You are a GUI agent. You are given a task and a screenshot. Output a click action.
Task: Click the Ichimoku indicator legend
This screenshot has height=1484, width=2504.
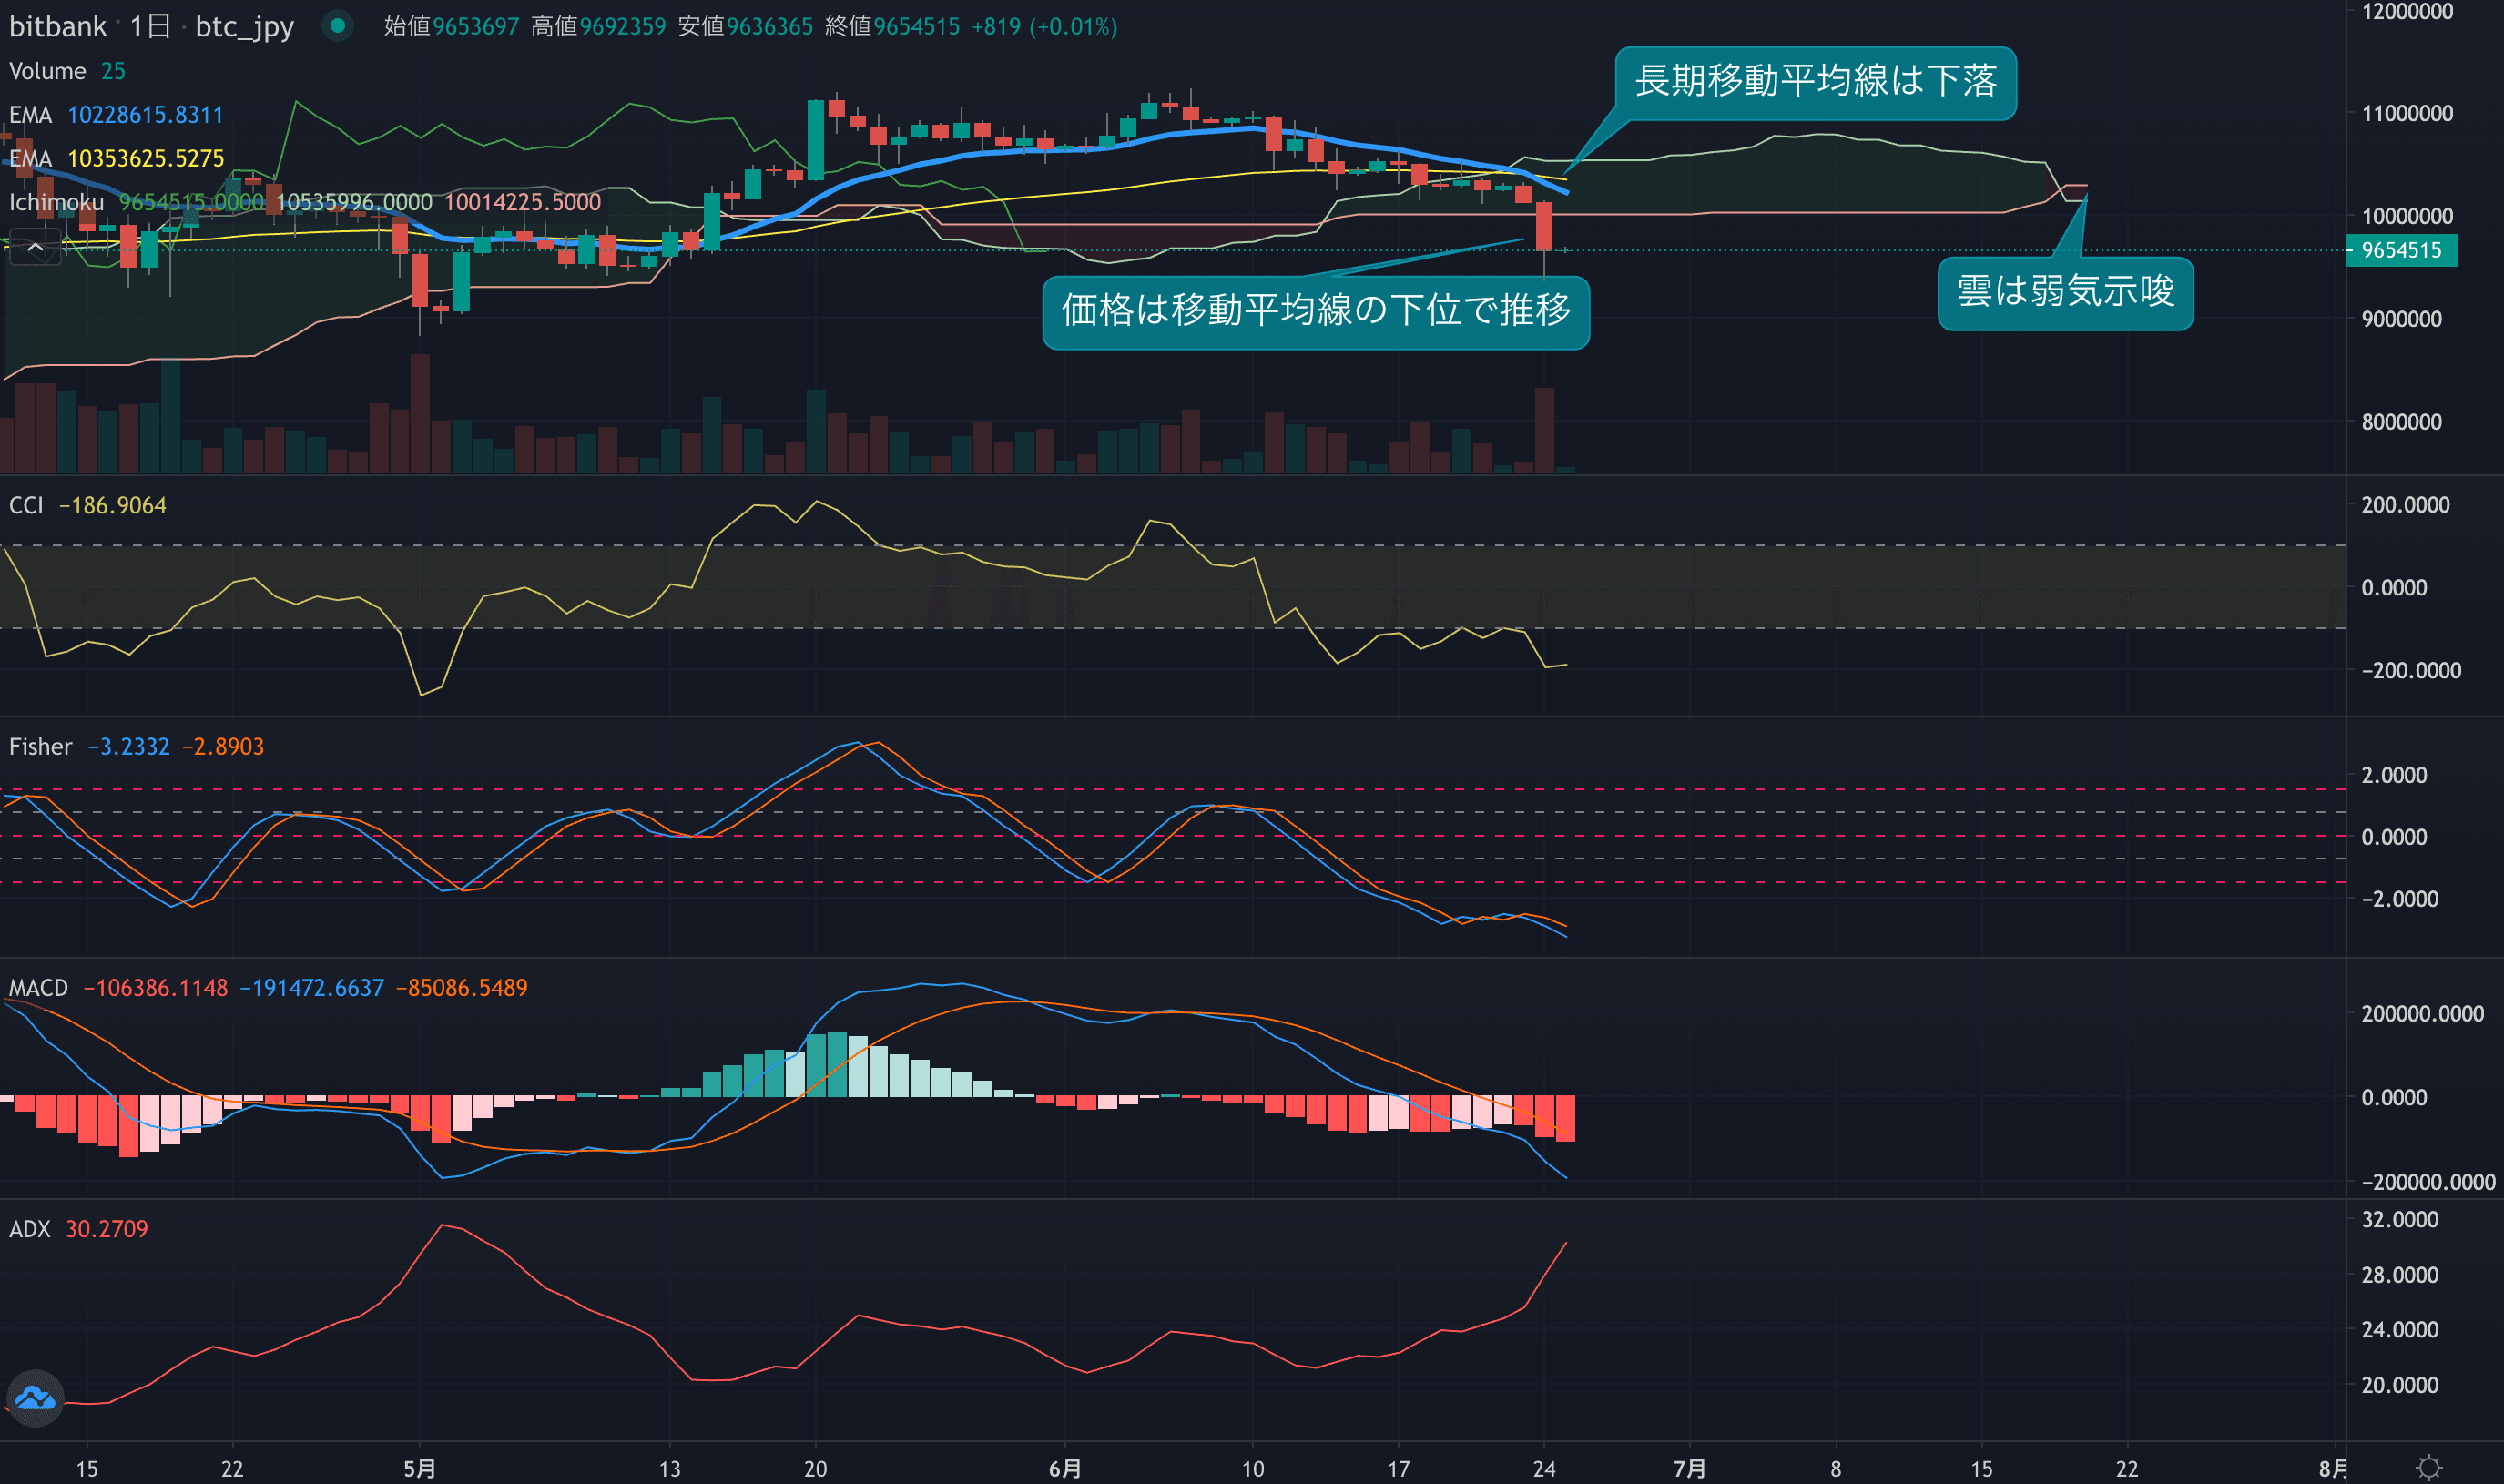(x=56, y=202)
